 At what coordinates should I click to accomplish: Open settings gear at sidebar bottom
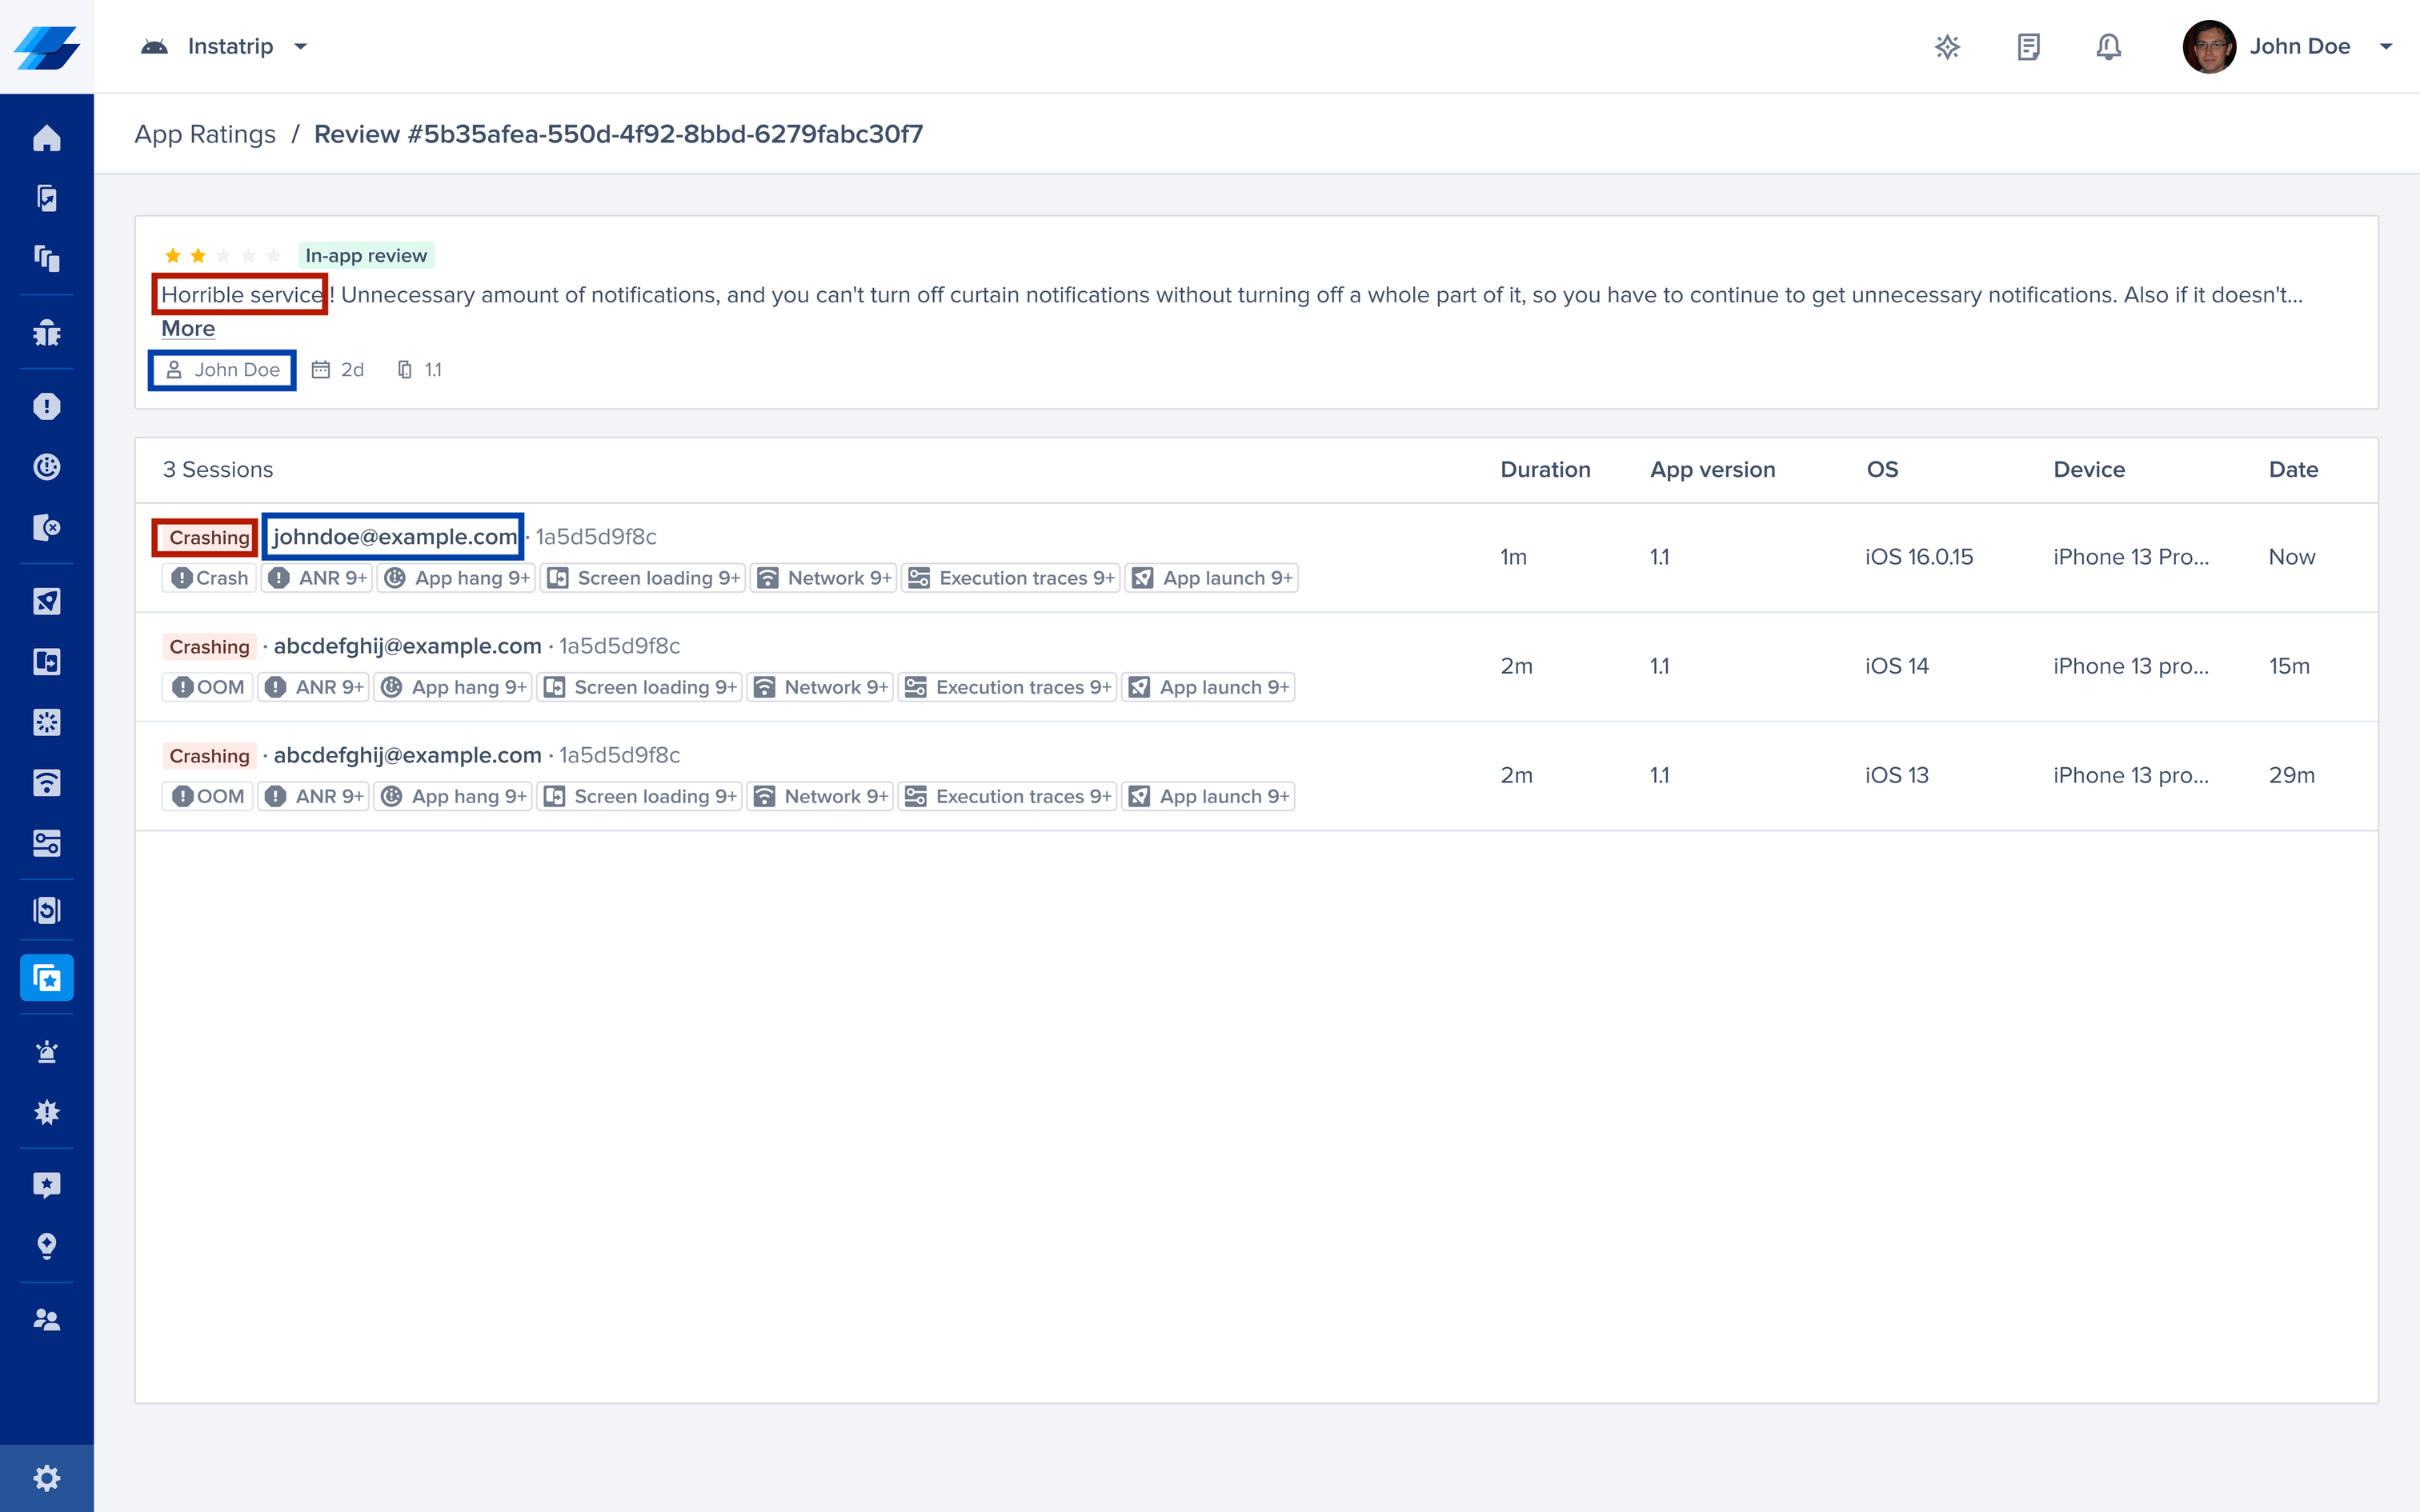pyautogui.click(x=46, y=1478)
